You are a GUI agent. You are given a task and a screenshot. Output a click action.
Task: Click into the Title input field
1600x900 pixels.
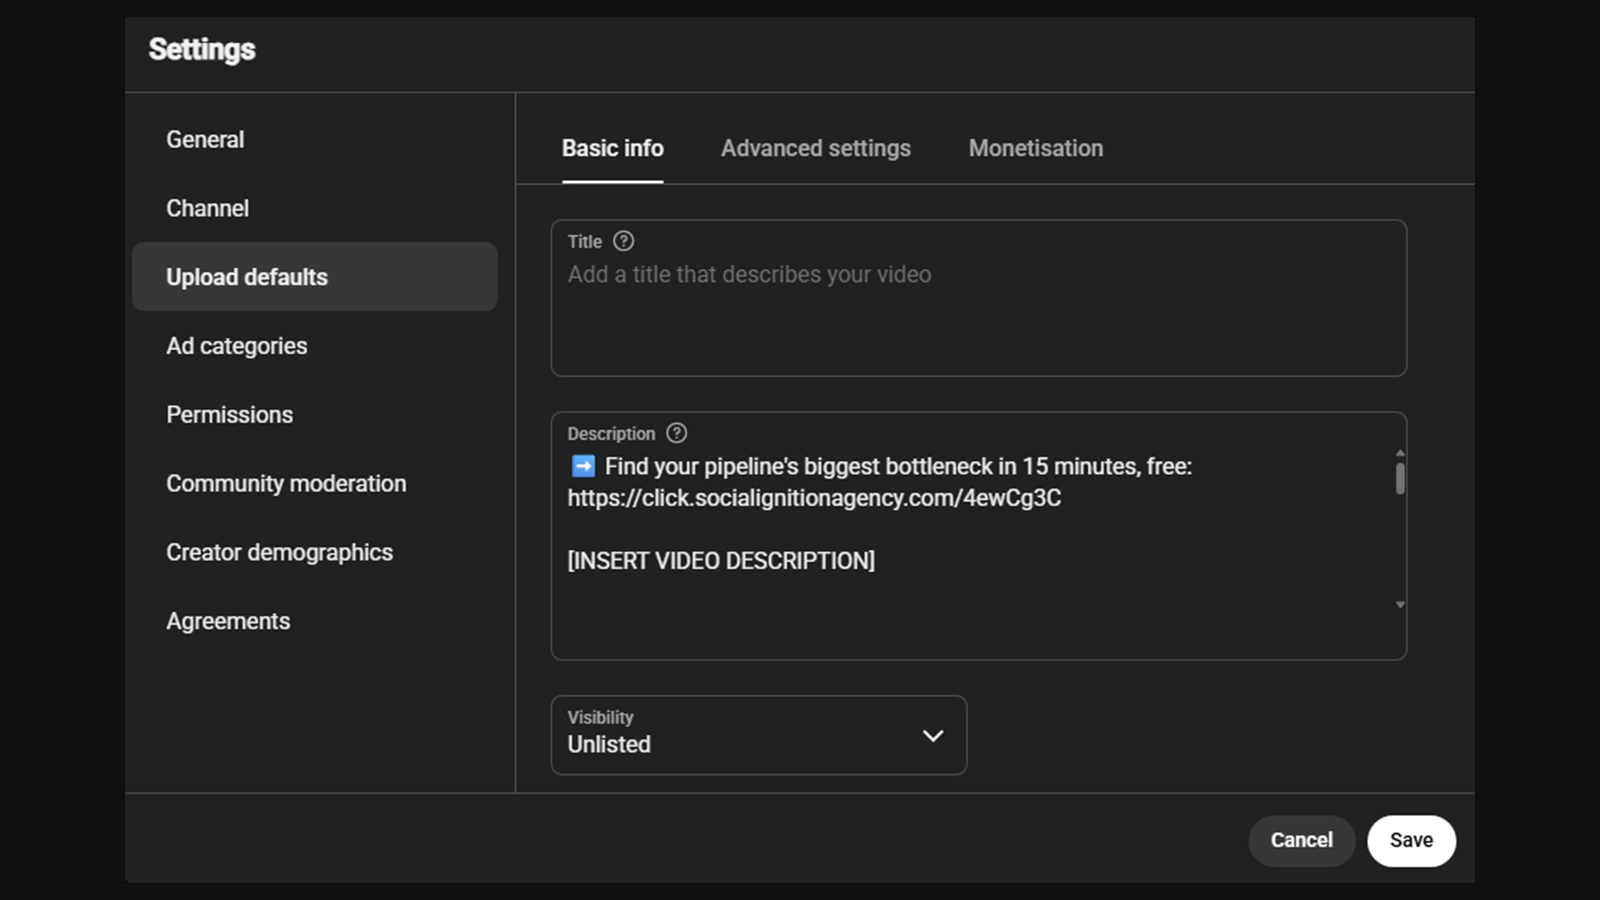tap(978, 298)
